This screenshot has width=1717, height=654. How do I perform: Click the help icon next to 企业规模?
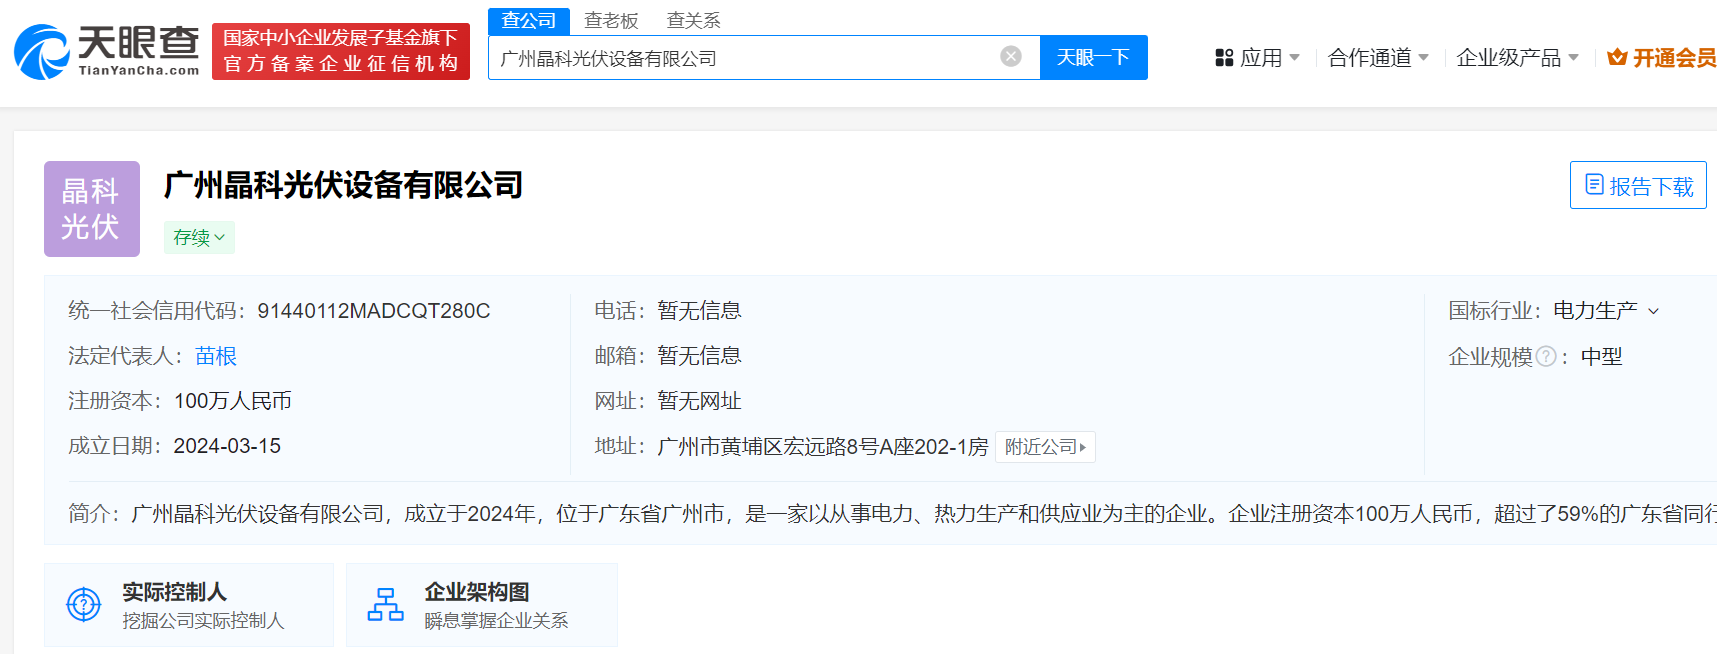point(1545,357)
